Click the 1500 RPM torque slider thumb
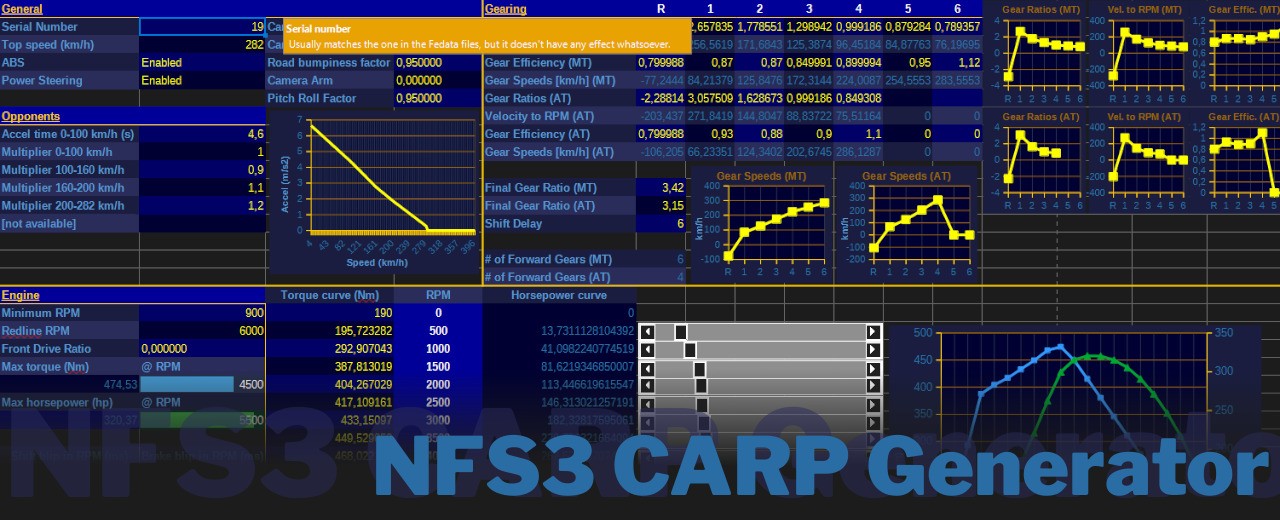The width and height of the screenshot is (1280, 520). (699, 368)
